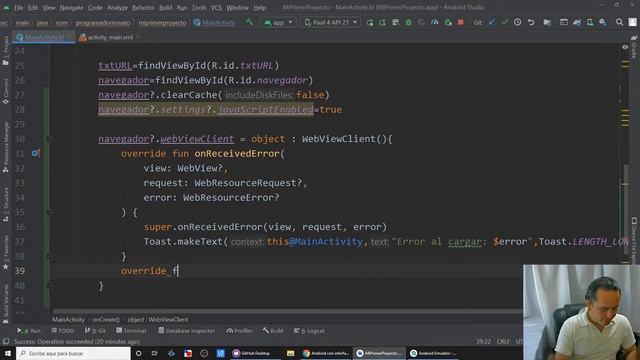The width and height of the screenshot is (640, 360).
Task: Click Apply Changes and Restart Activity icon
Action: click(x=370, y=22)
